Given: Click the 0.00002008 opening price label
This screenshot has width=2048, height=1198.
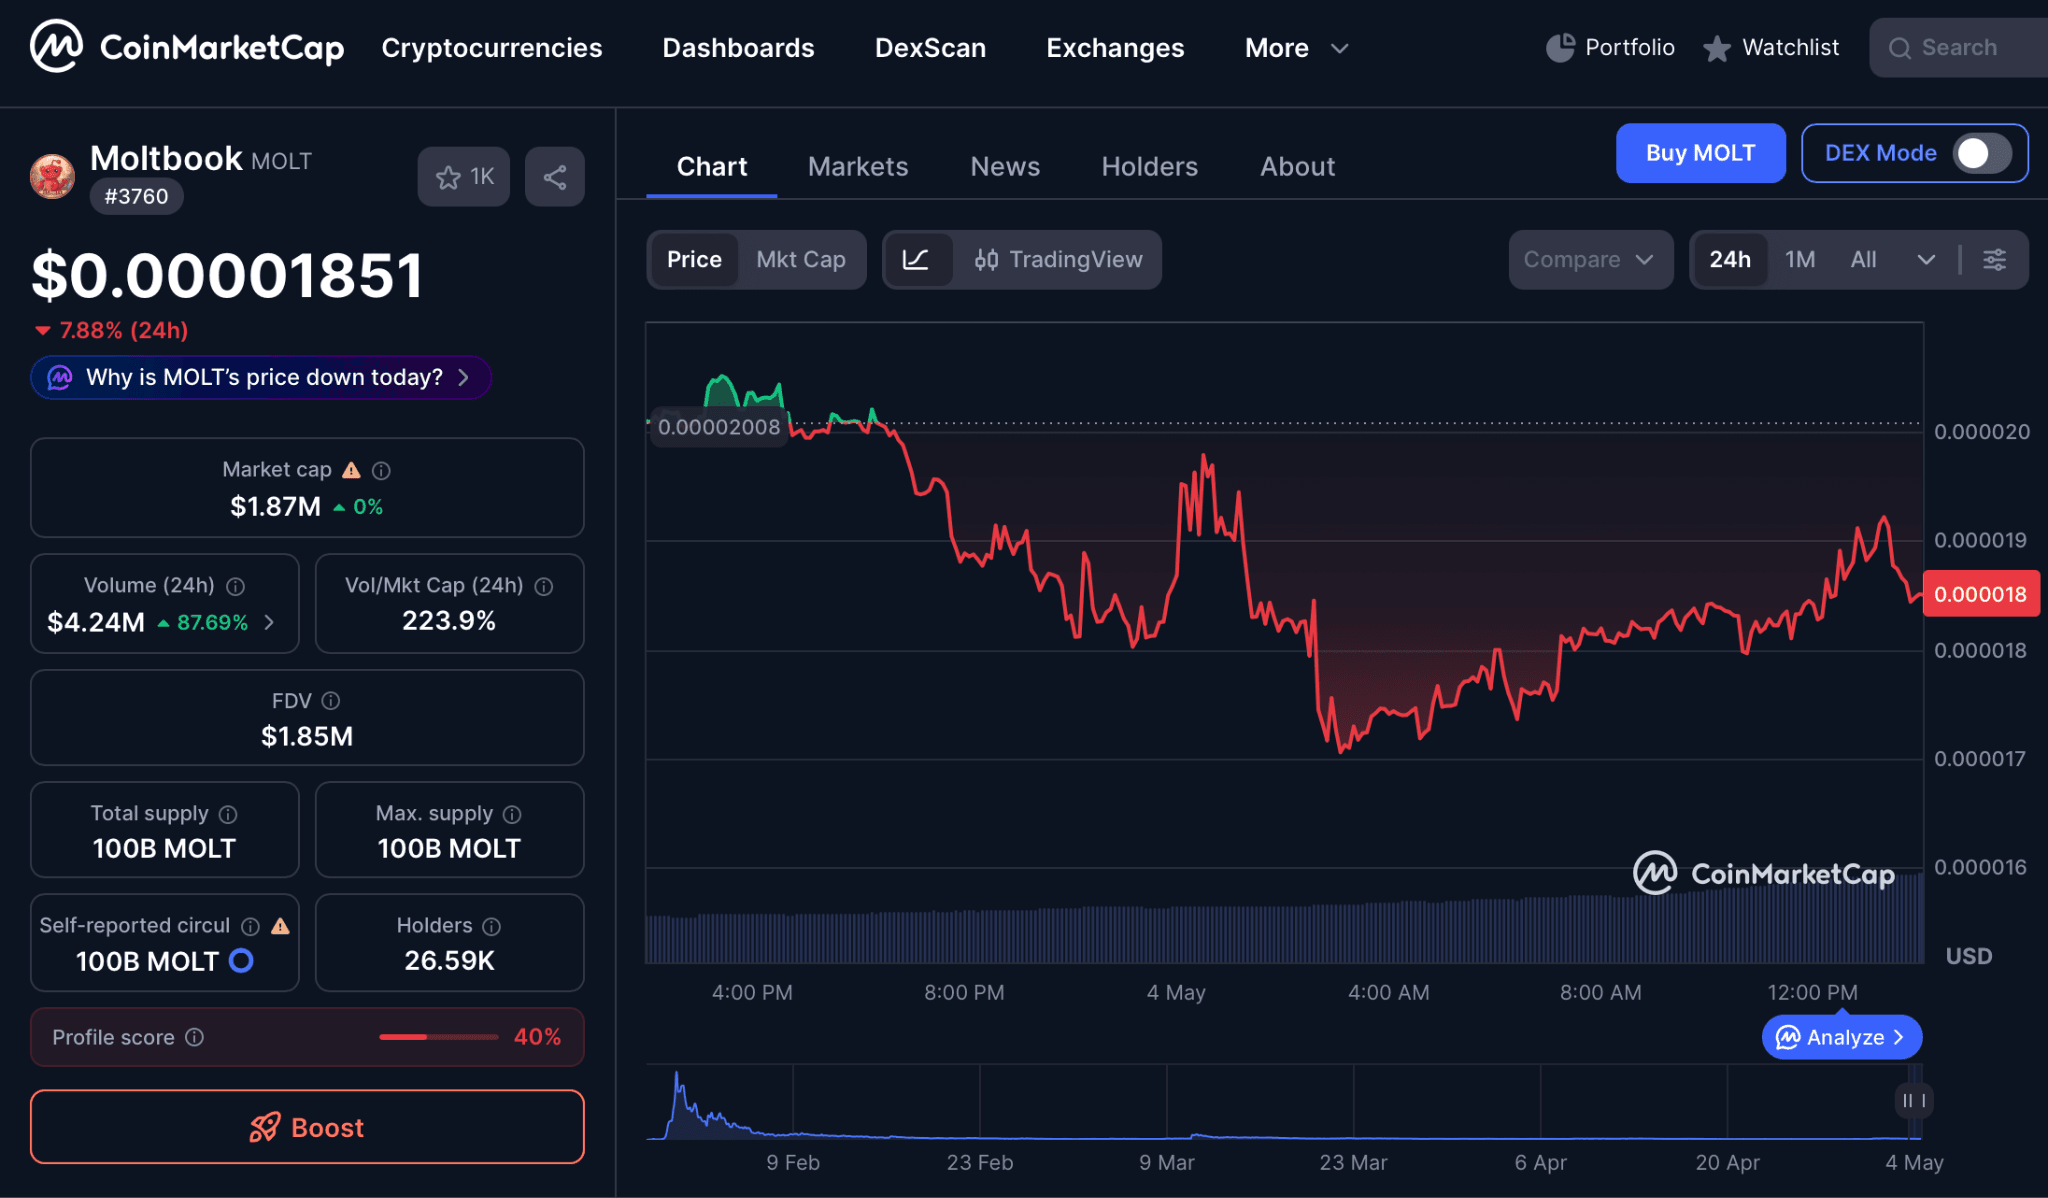Looking at the screenshot, I should coord(718,427).
